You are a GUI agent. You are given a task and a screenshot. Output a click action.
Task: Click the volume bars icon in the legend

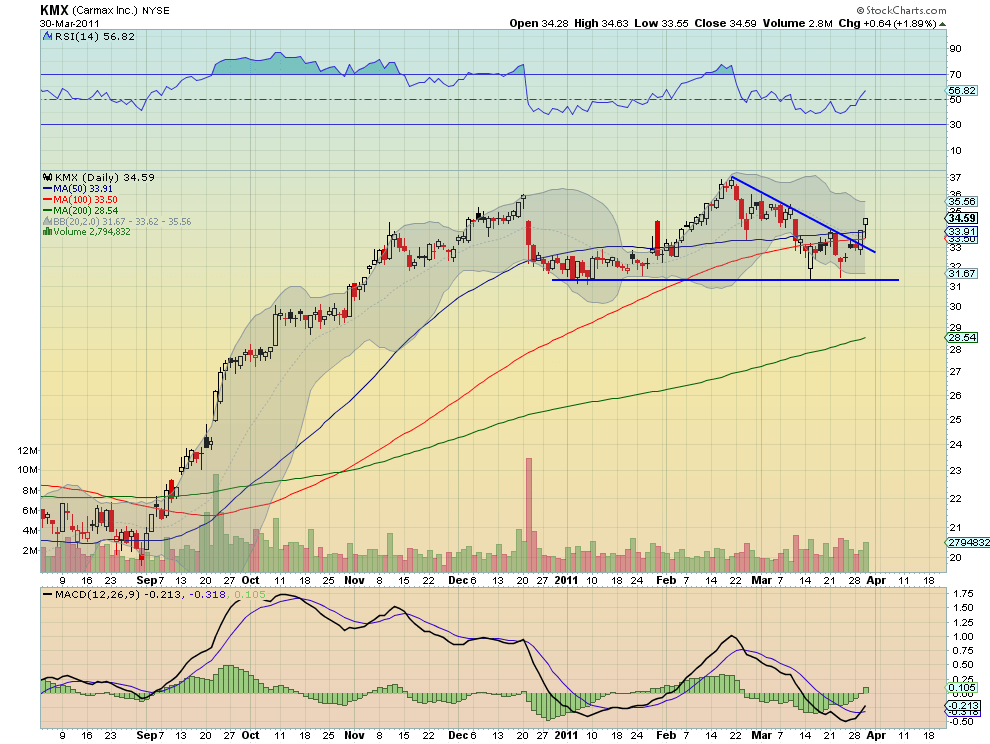click(47, 232)
